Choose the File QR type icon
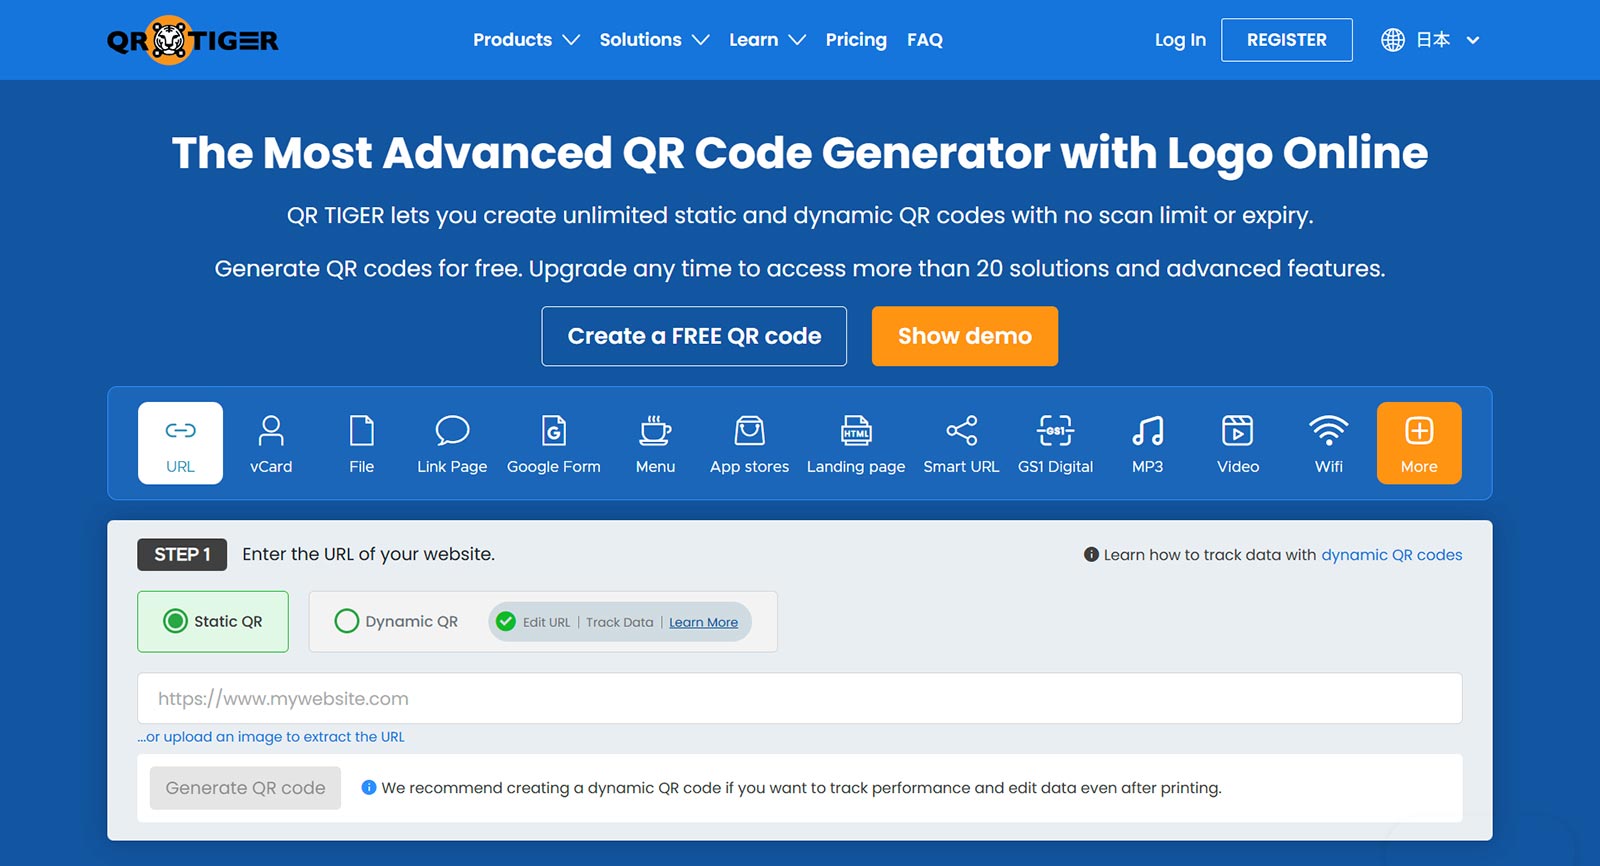The height and width of the screenshot is (866, 1600). point(361,431)
